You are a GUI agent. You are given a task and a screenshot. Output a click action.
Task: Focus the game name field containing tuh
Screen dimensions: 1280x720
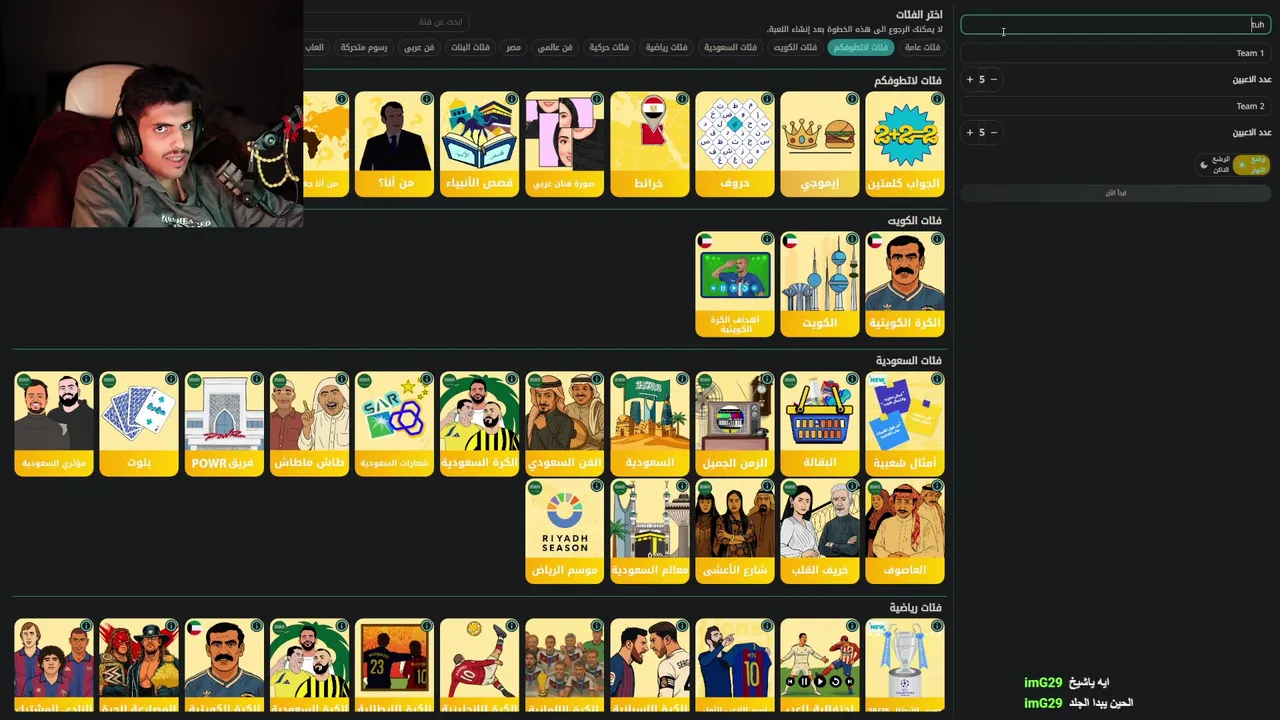click(1115, 25)
